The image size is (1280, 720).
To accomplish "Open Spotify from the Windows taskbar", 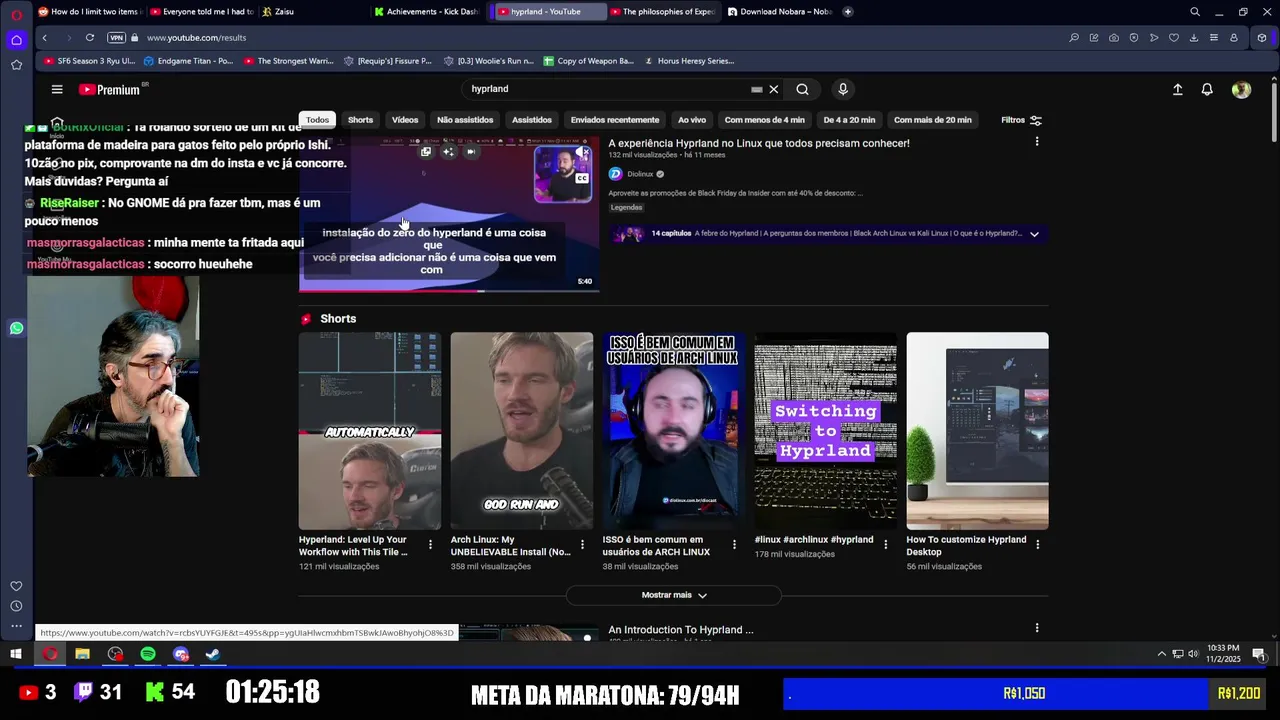I will (x=148, y=654).
